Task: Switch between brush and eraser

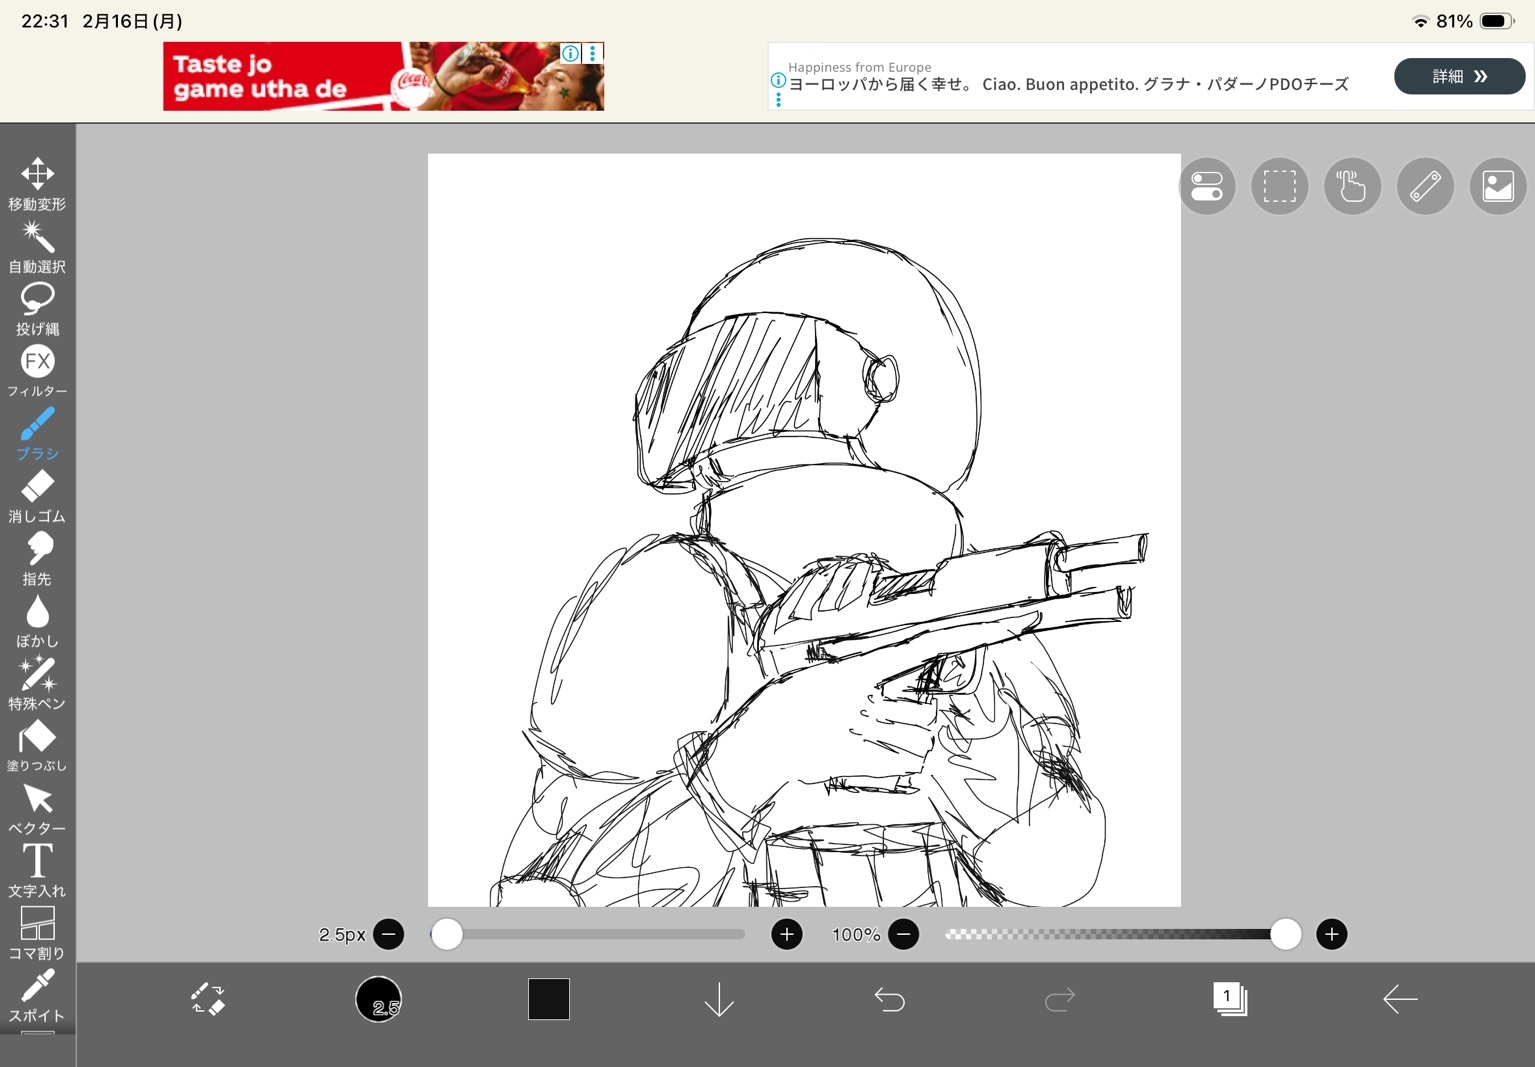Action: 208,999
